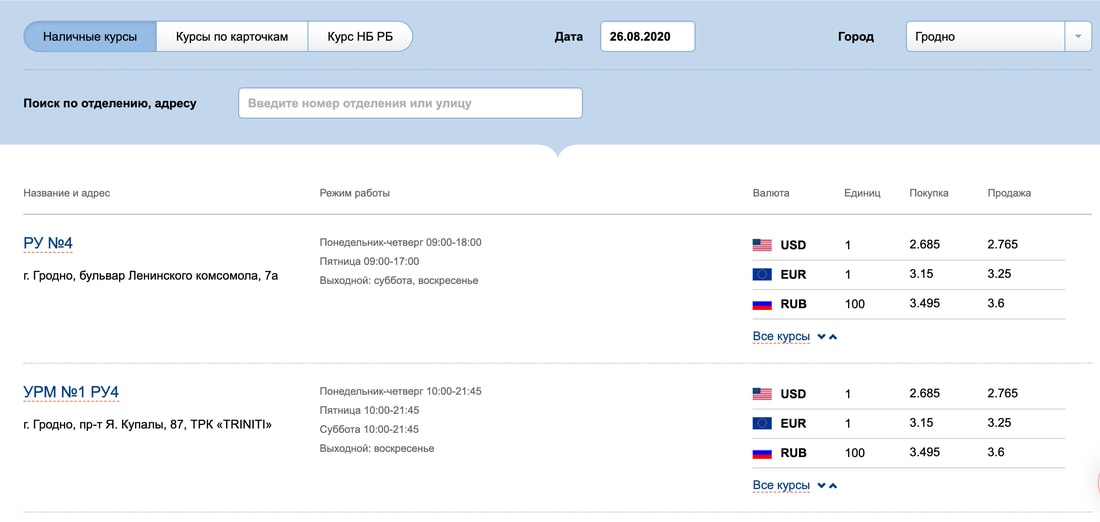This screenshot has width=1100, height=522.
Task: Click the date field showing 26.08.2020
Action: 647,37
